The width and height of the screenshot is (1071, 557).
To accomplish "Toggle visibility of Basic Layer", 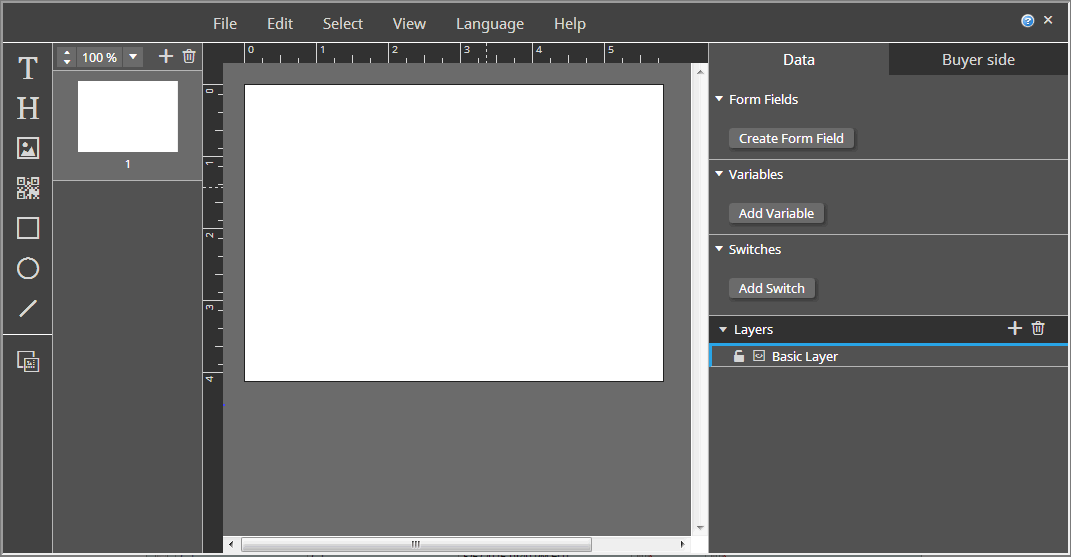I will pyautogui.click(x=759, y=356).
